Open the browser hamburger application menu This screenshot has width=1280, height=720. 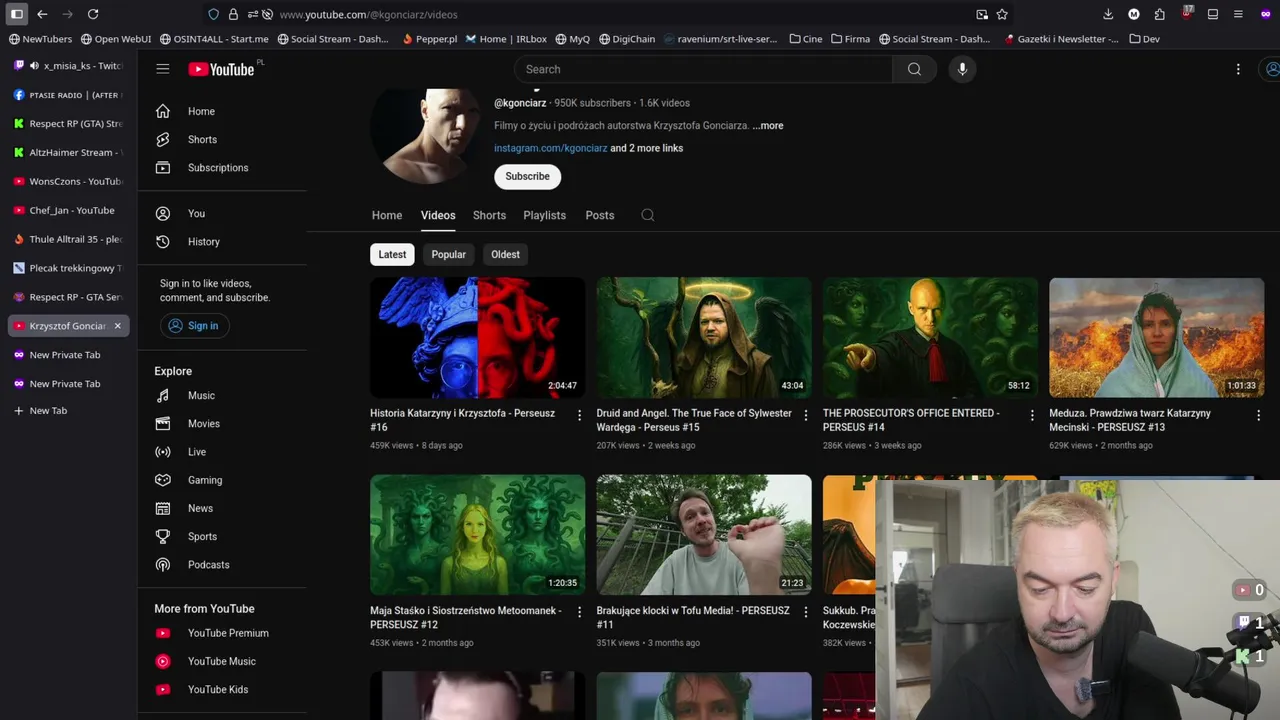coord(1238,14)
